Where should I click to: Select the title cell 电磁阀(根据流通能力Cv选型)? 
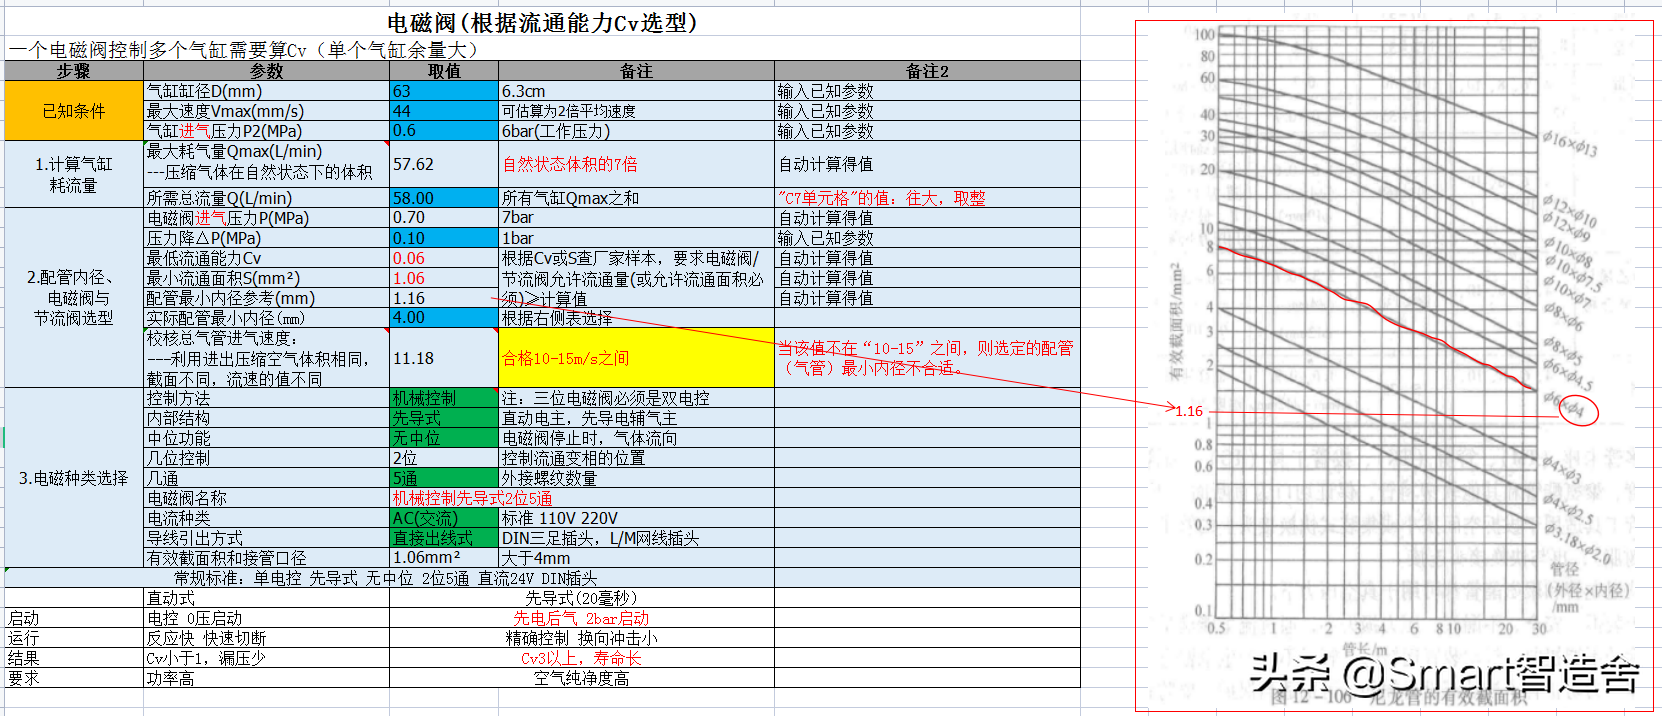(x=542, y=22)
